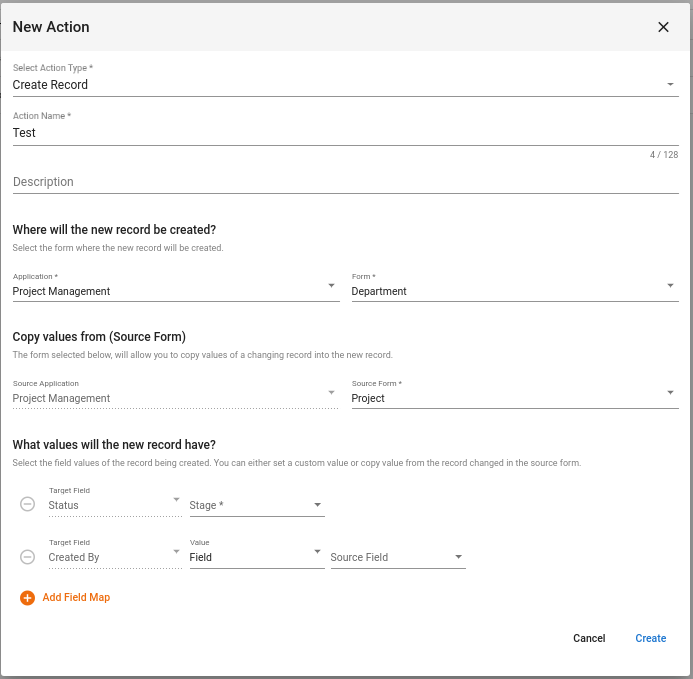Click the orange plus Add Field Map icon
The image size is (693, 679).
27,598
